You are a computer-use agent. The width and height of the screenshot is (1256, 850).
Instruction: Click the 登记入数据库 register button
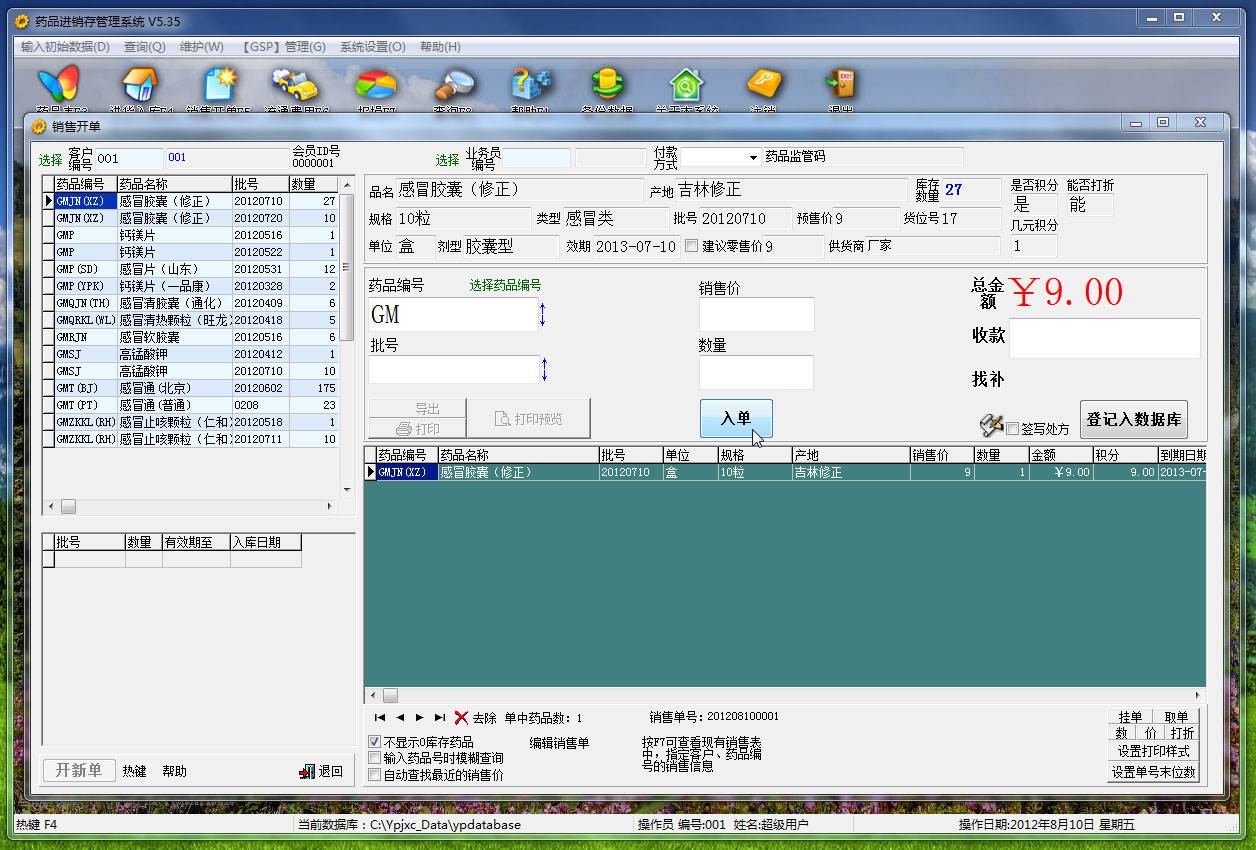point(1134,420)
